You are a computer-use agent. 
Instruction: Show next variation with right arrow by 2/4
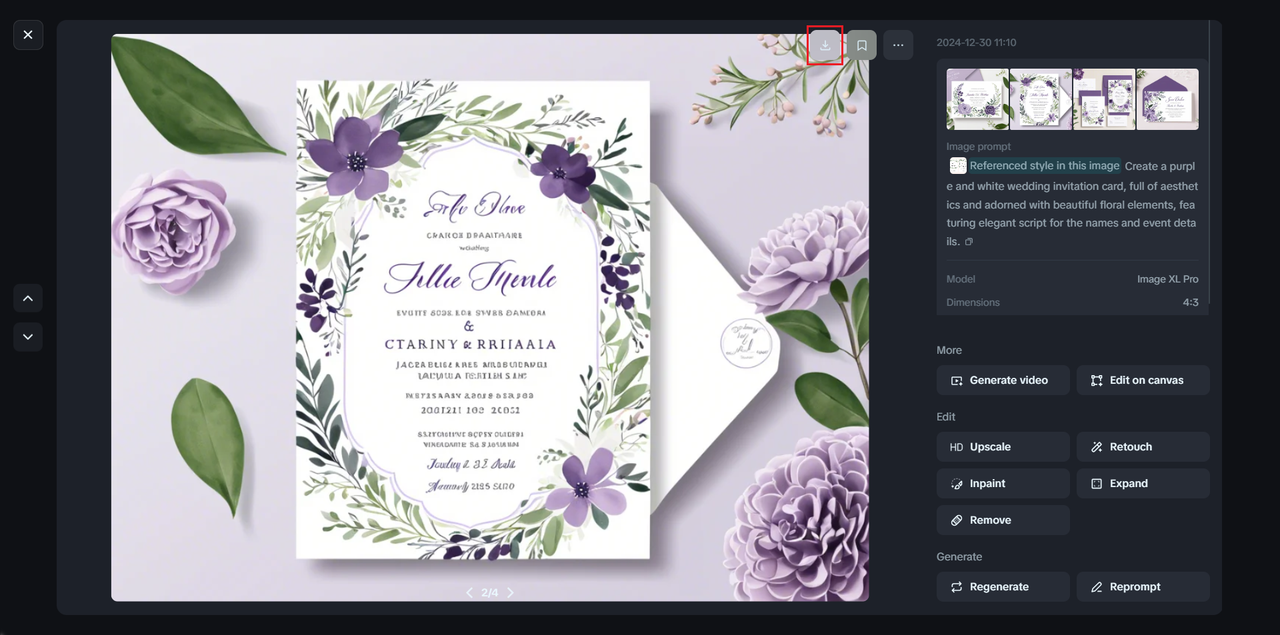tap(511, 593)
